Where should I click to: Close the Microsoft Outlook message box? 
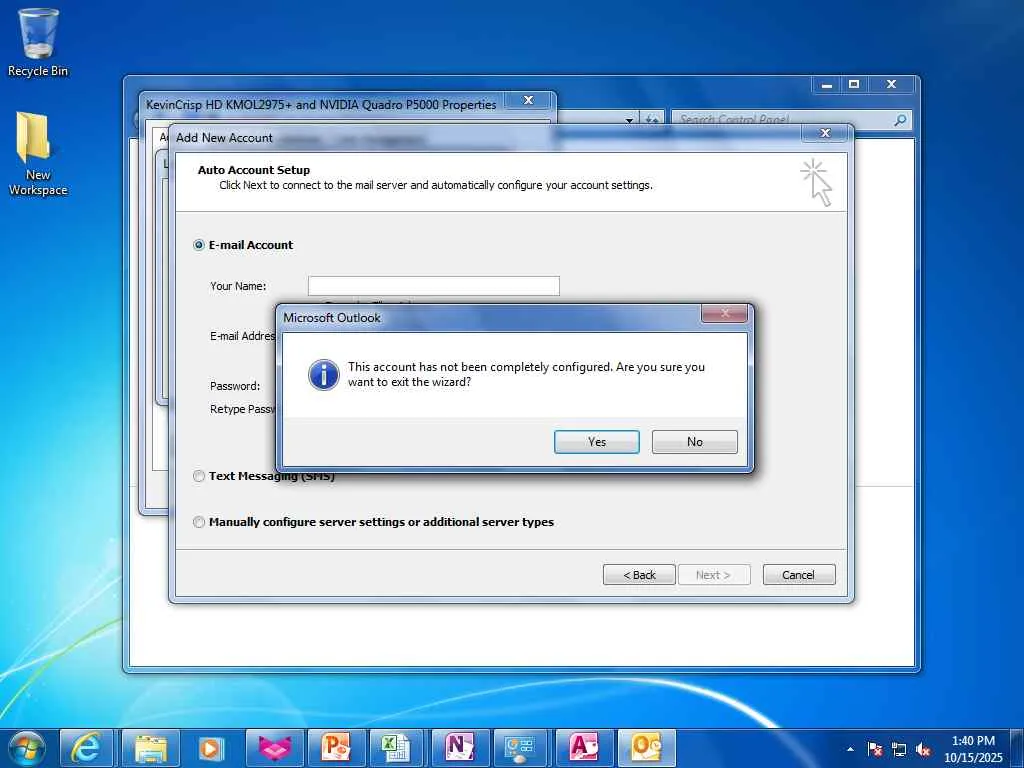[x=724, y=313]
